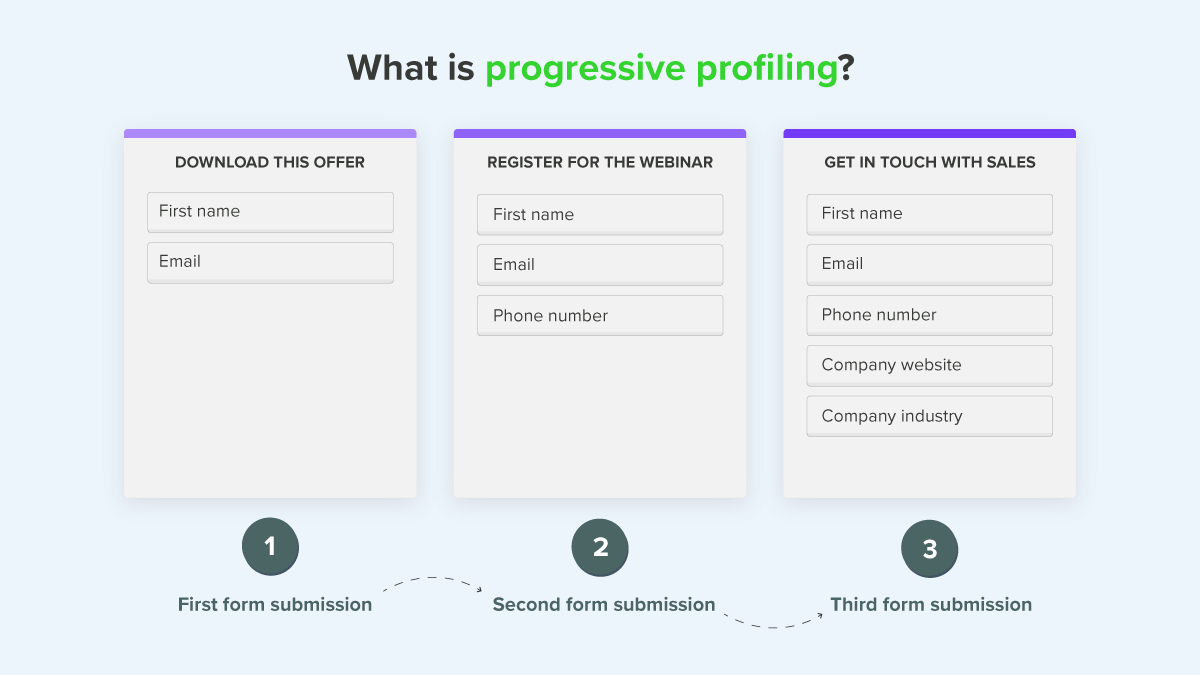The height and width of the screenshot is (677, 1200).
Task: Focus First name field in webinar registration form
Action: pos(600,215)
